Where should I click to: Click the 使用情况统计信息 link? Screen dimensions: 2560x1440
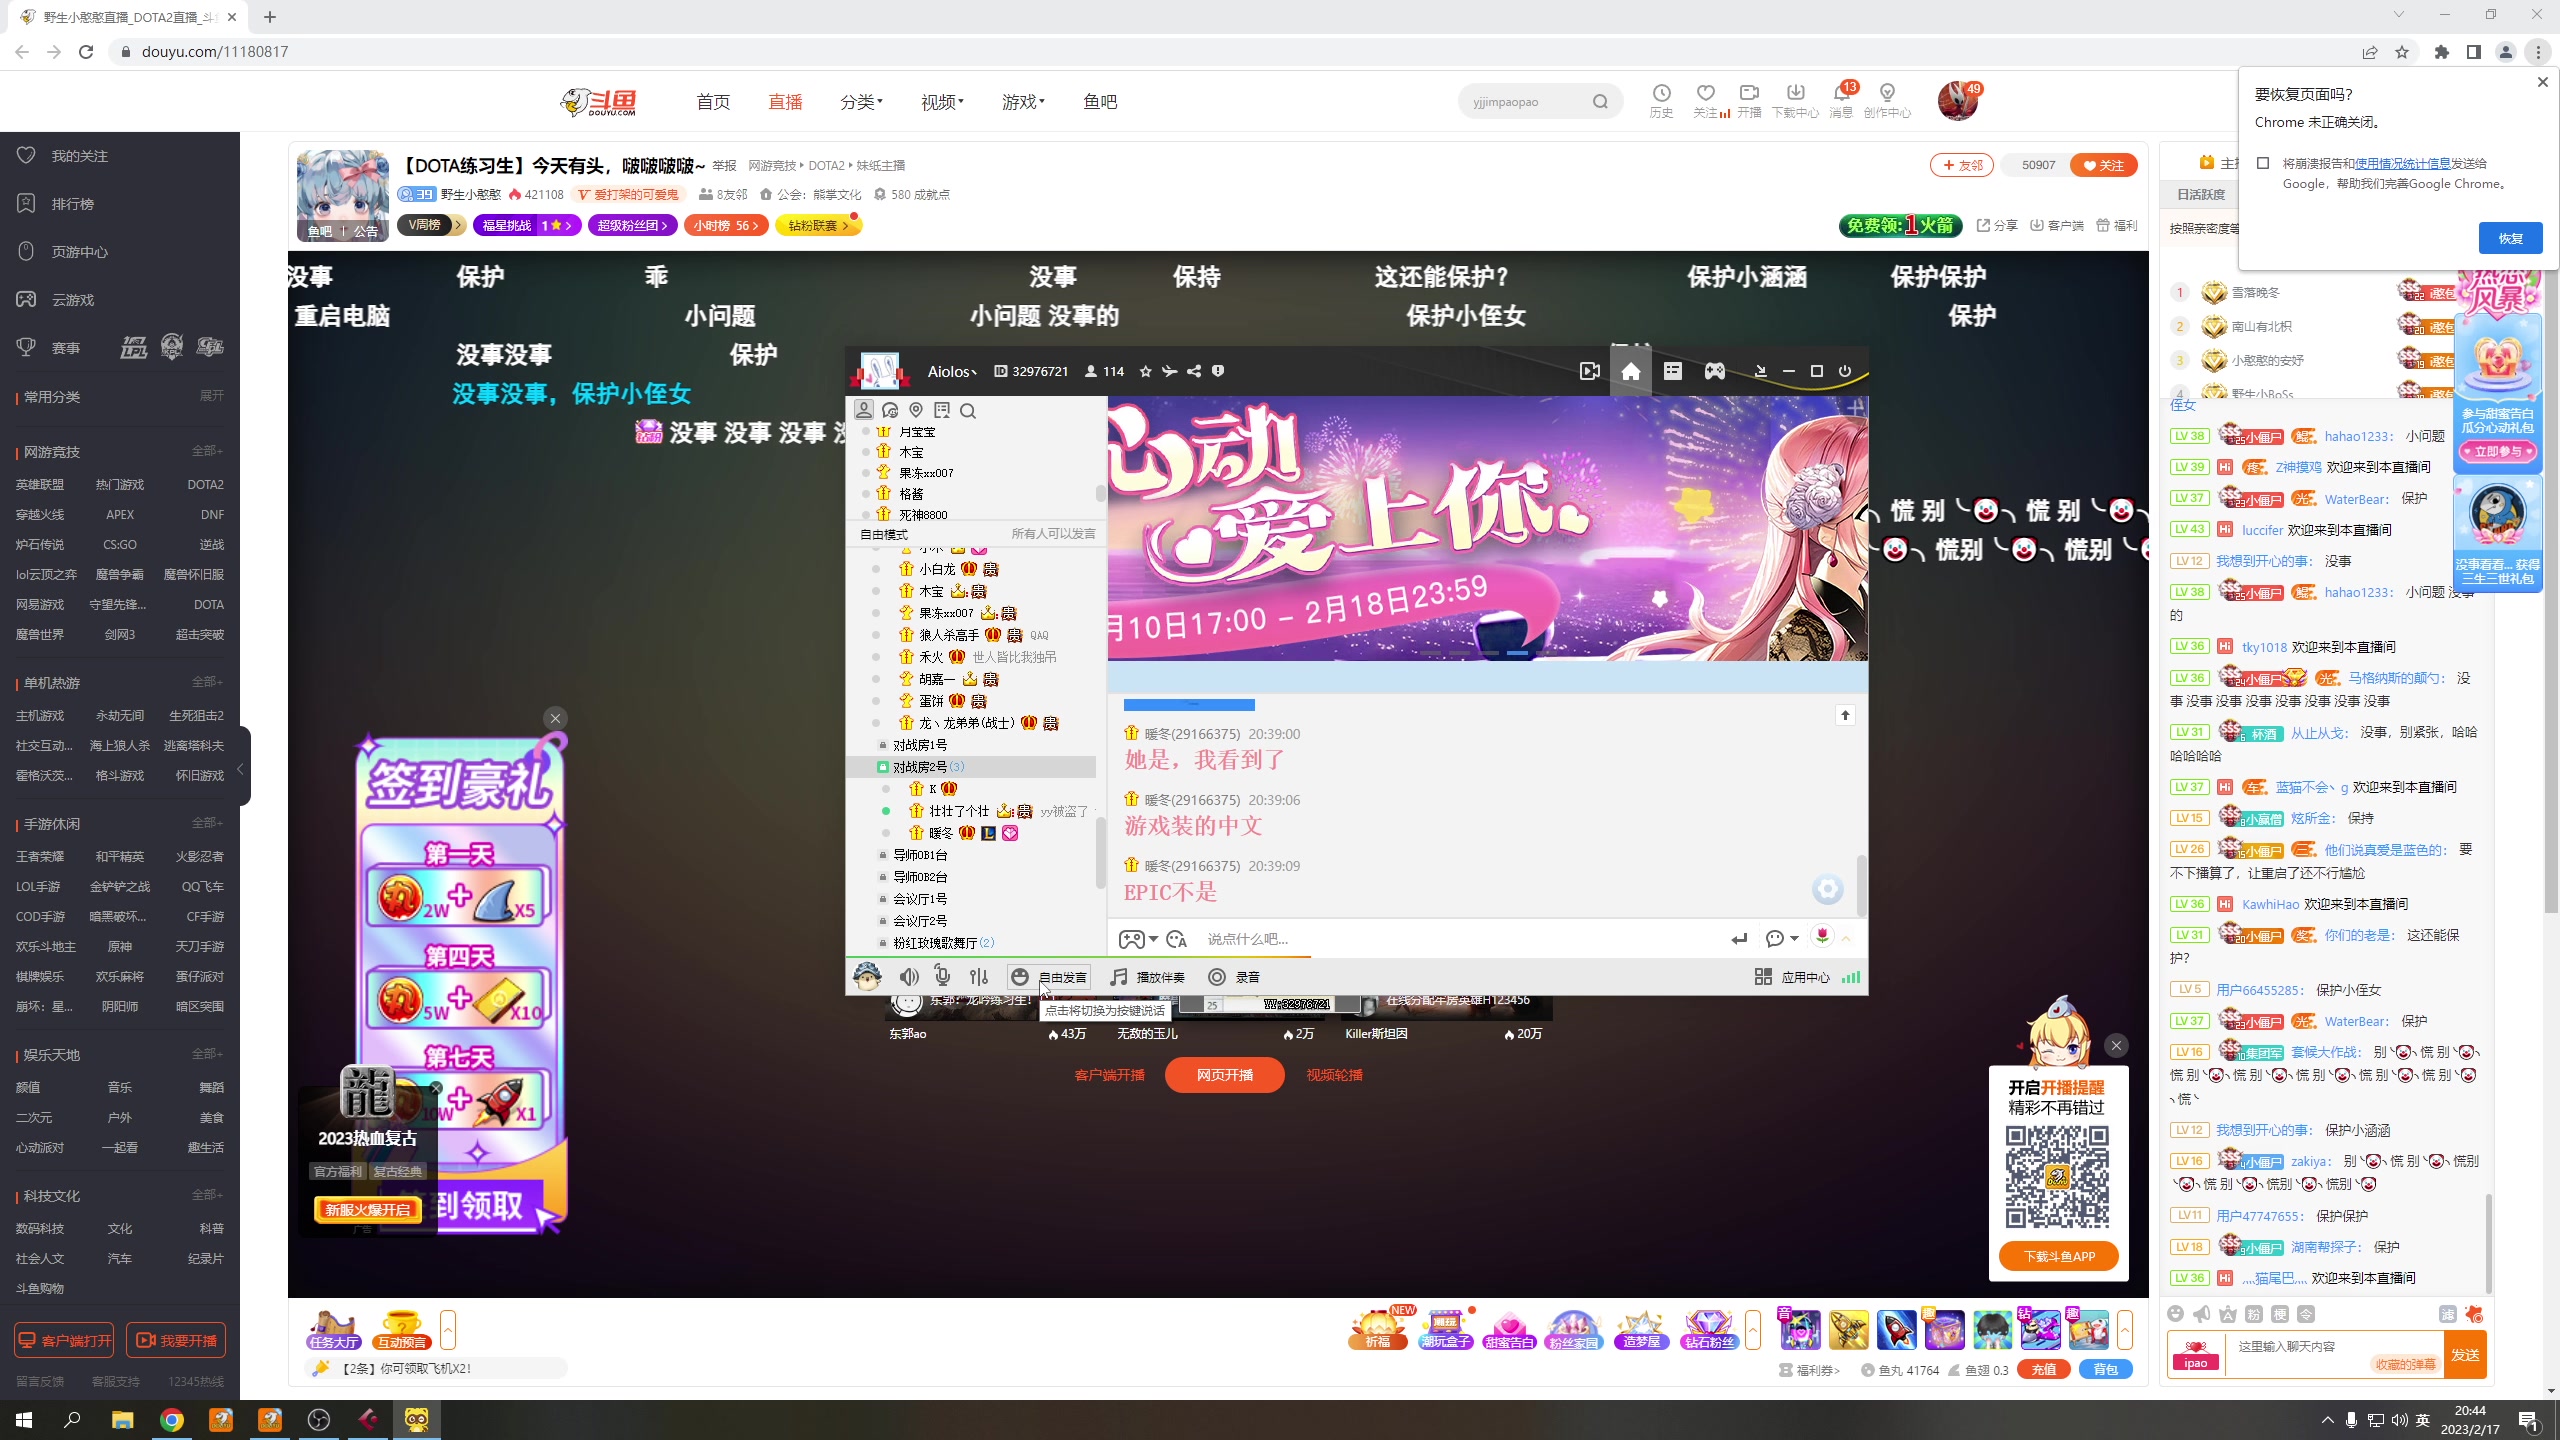[2402, 163]
